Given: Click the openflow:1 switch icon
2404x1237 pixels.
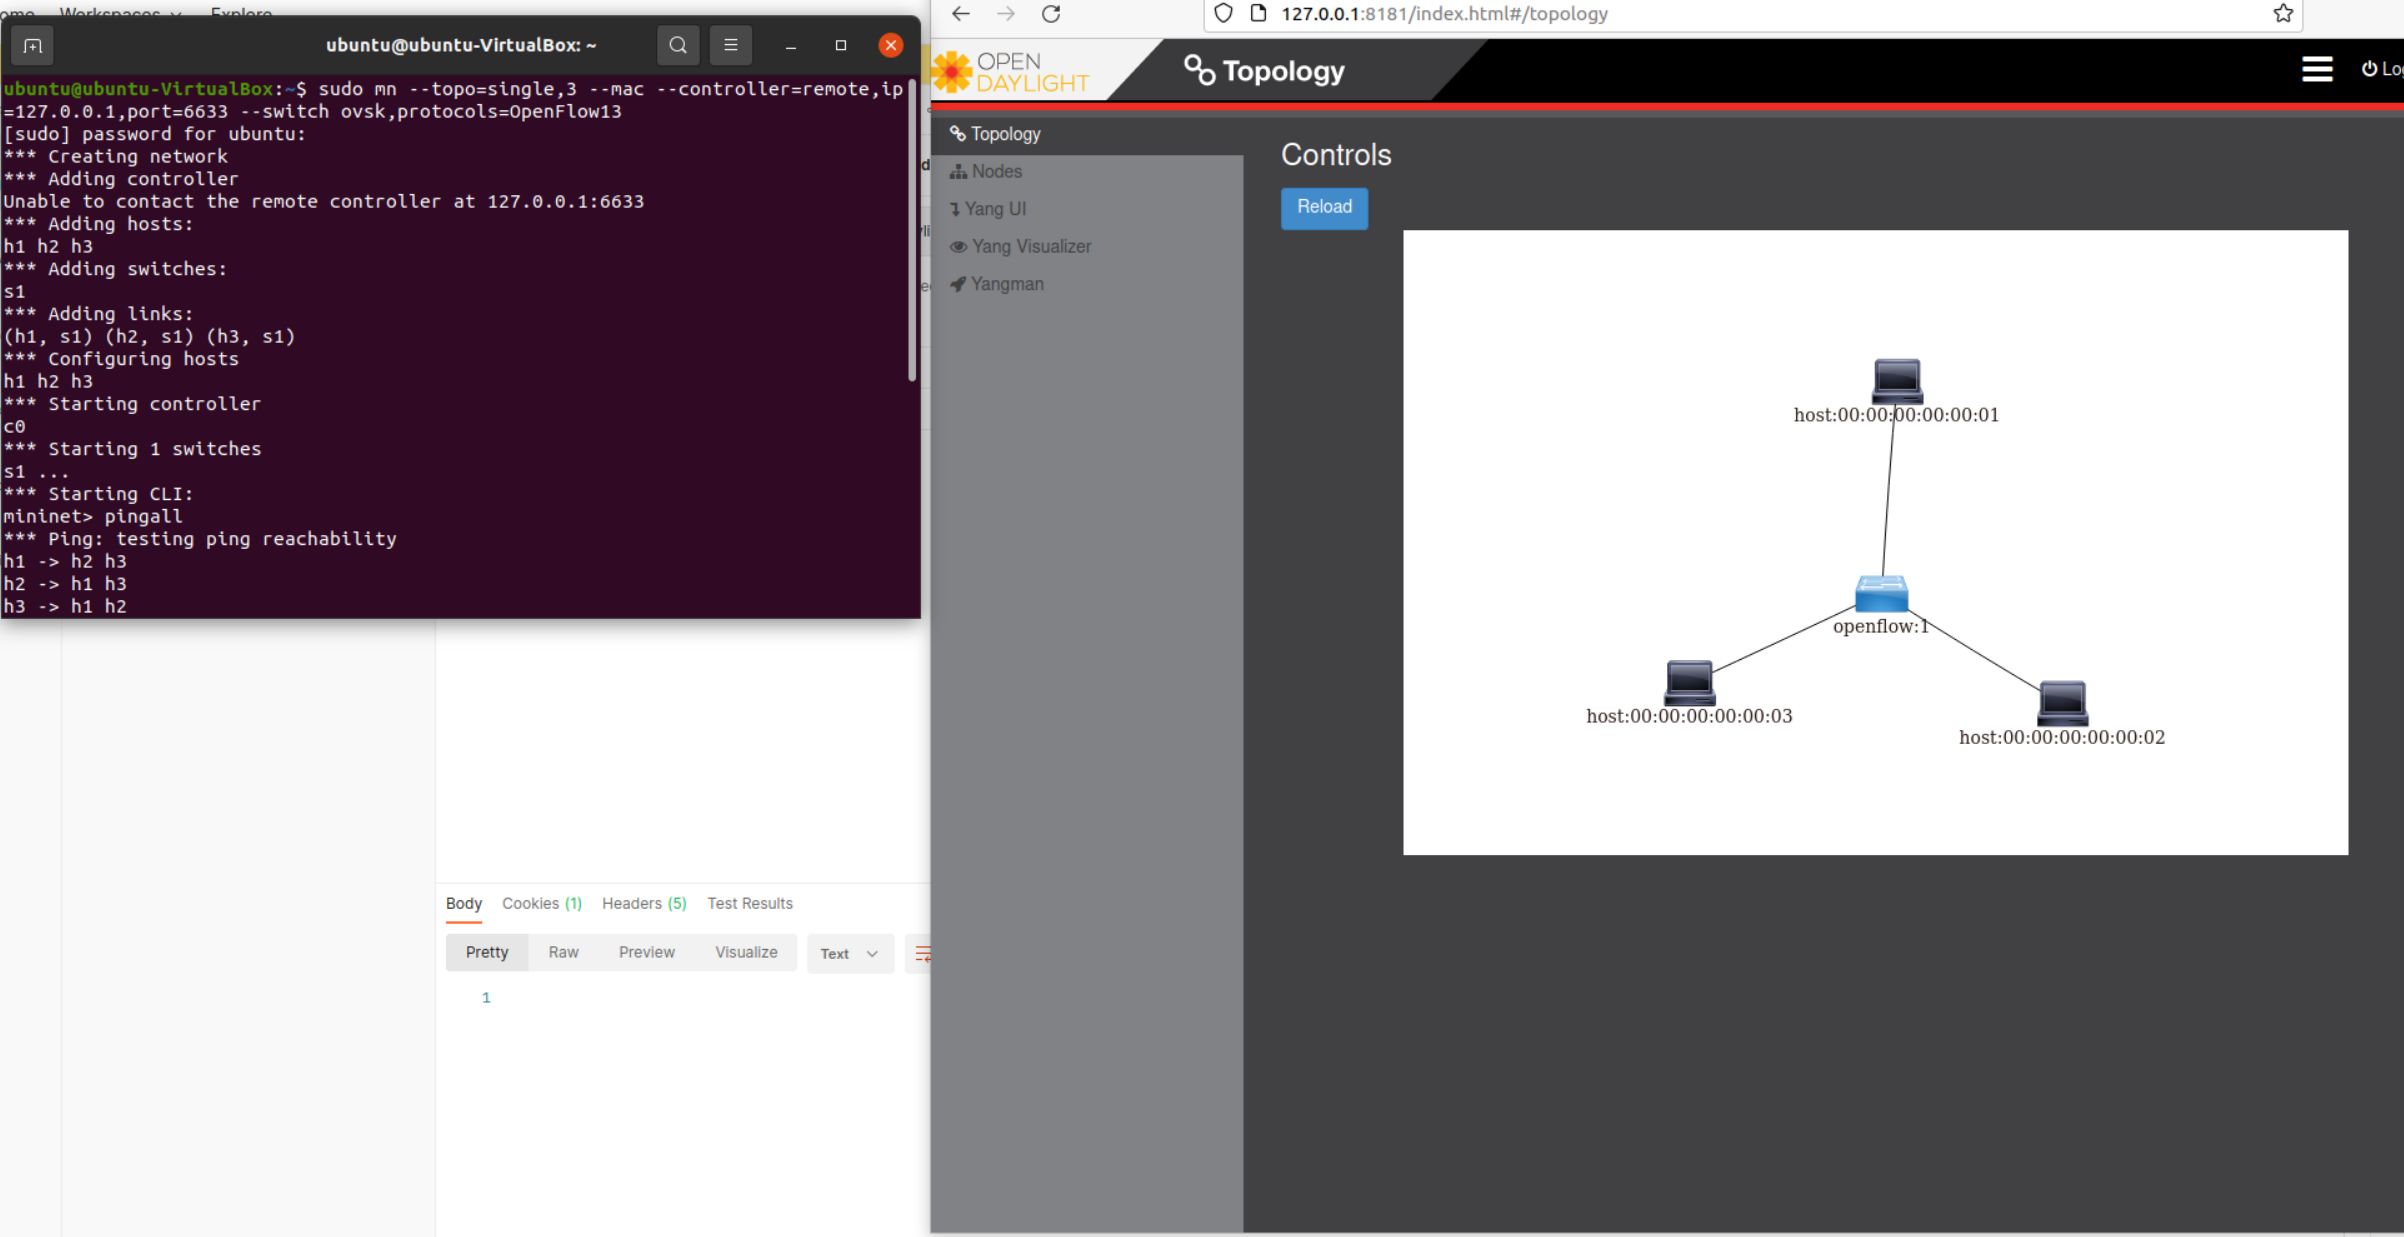Looking at the screenshot, I should [1880, 594].
